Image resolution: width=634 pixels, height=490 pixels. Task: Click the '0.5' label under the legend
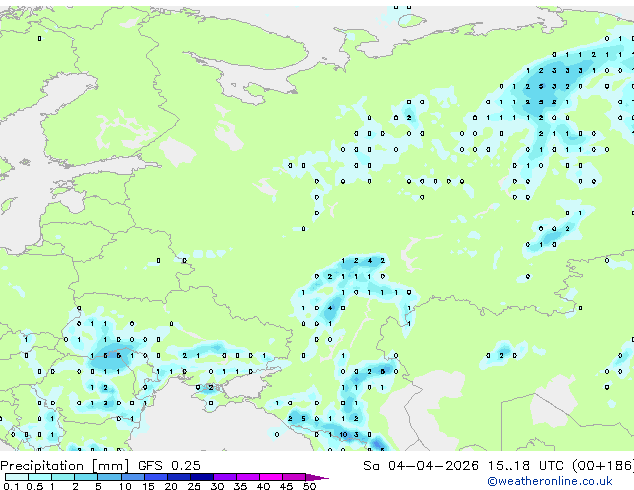click(35, 486)
